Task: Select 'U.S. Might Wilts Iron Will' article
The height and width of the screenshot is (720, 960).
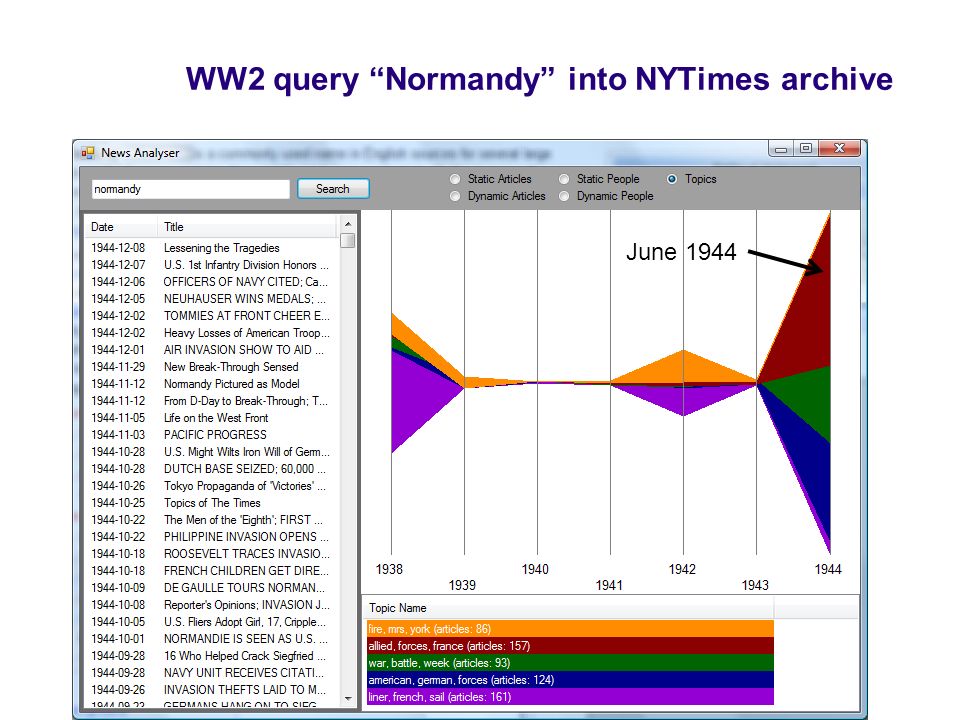Action: point(211,452)
